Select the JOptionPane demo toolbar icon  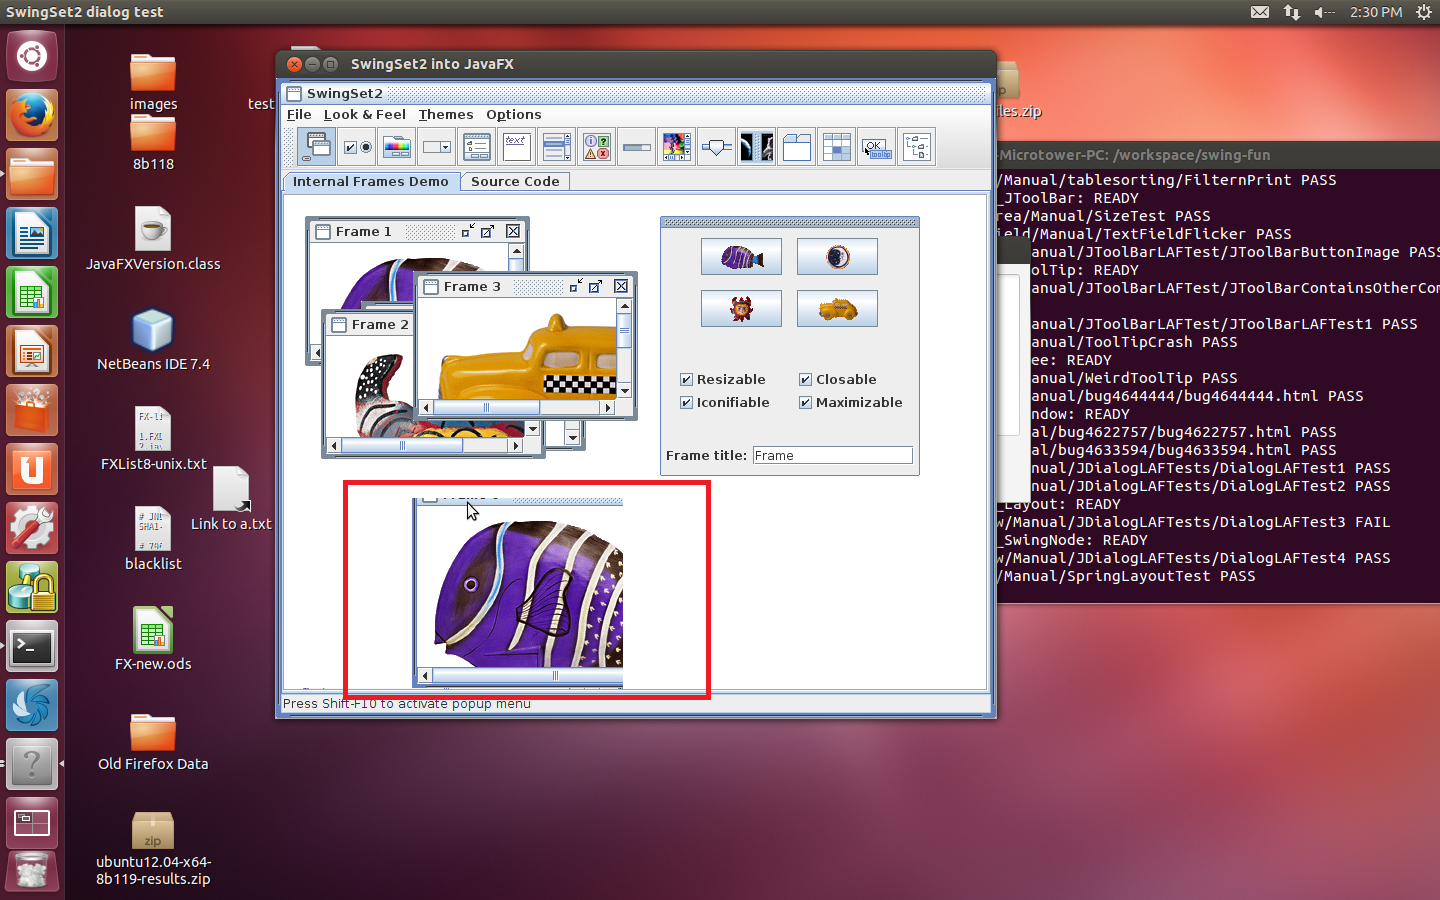(x=597, y=148)
